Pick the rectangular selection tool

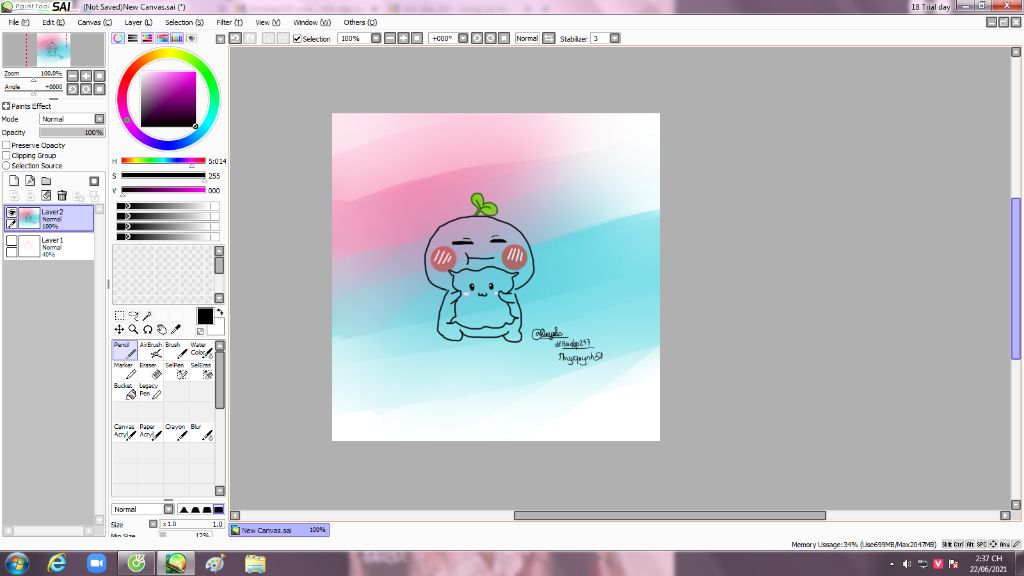click(120, 315)
